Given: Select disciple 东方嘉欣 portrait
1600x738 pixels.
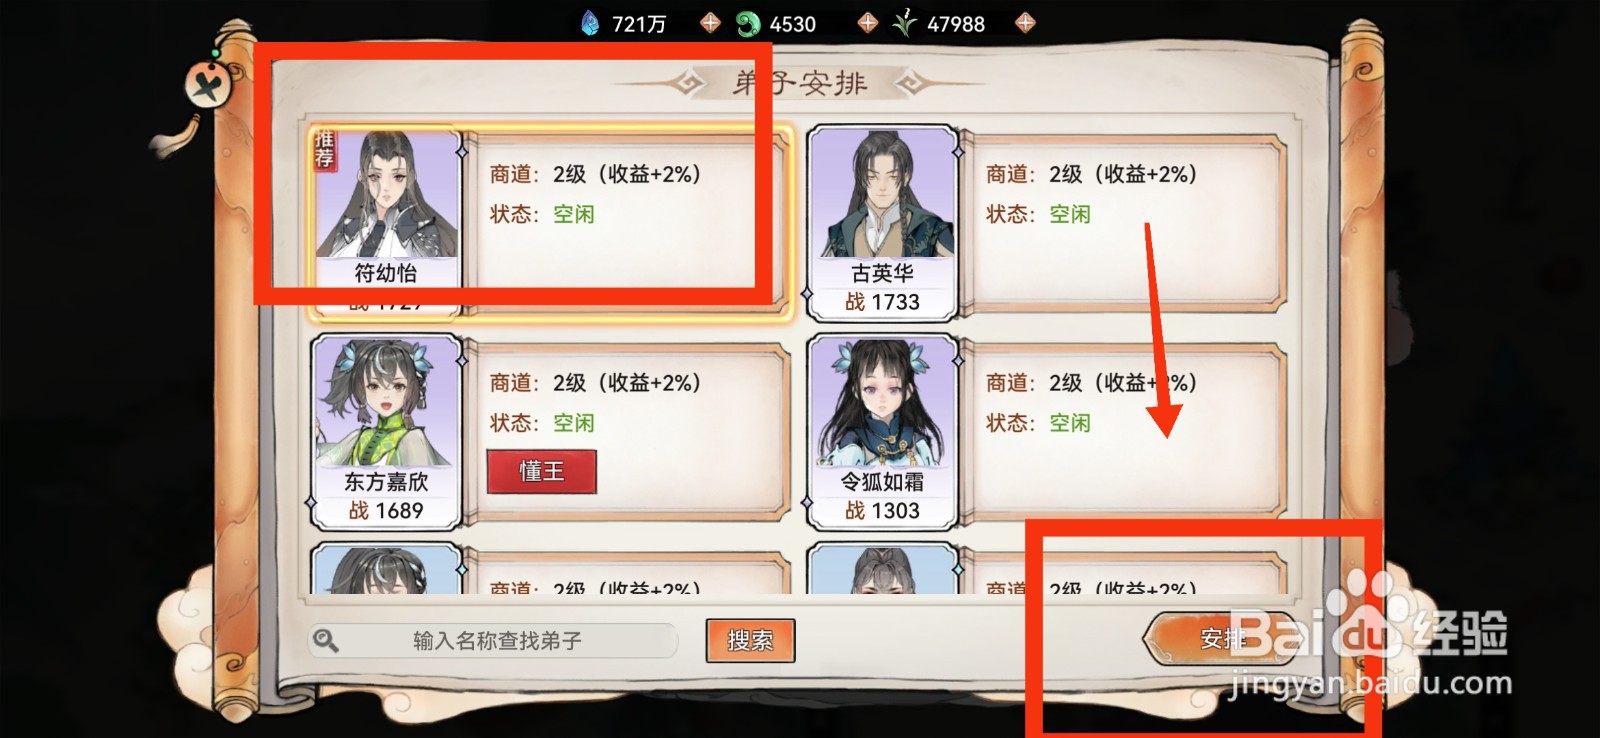Looking at the screenshot, I should pos(387,431).
